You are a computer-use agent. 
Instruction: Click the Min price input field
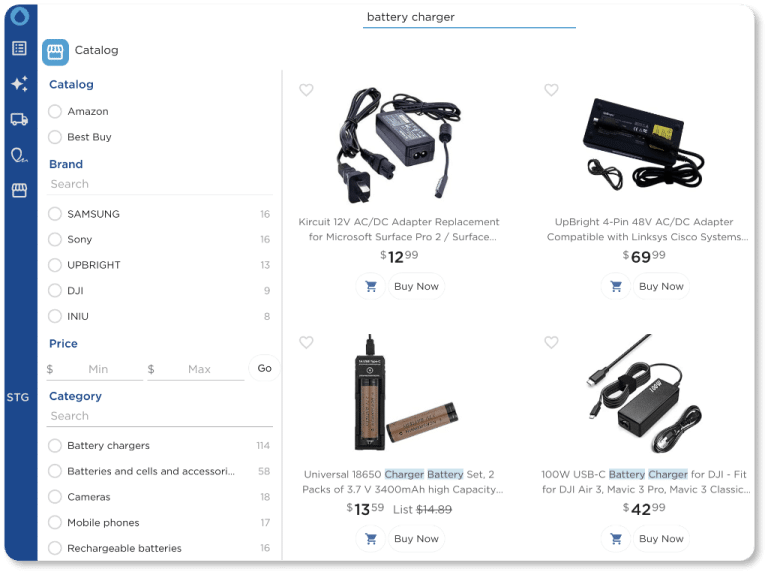[98, 369]
